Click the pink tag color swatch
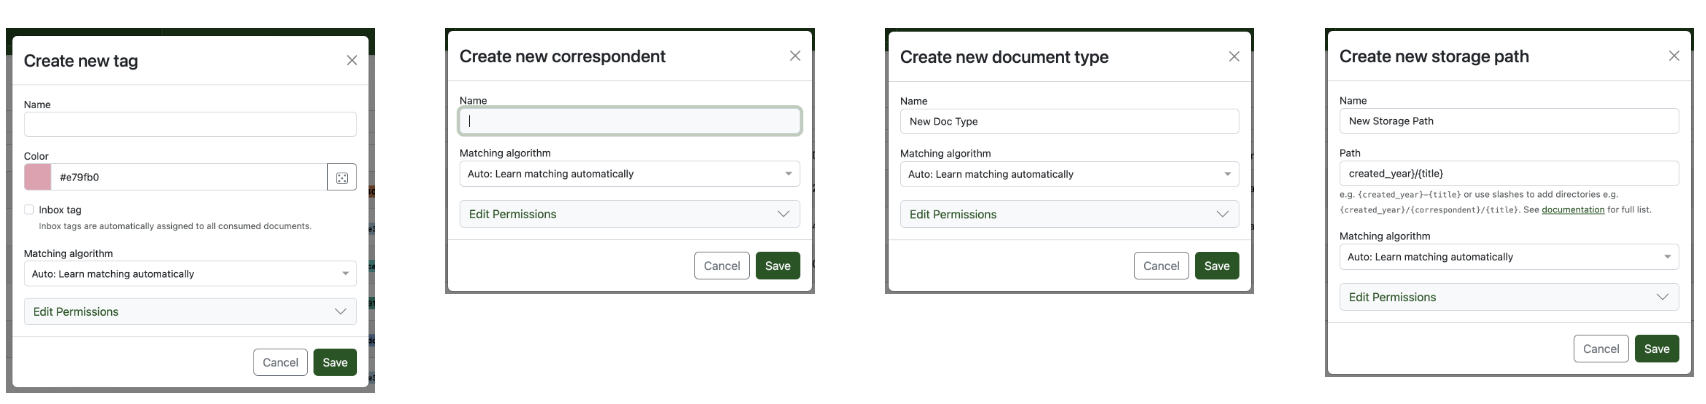This screenshot has width=1706, height=404. pyautogui.click(x=38, y=177)
